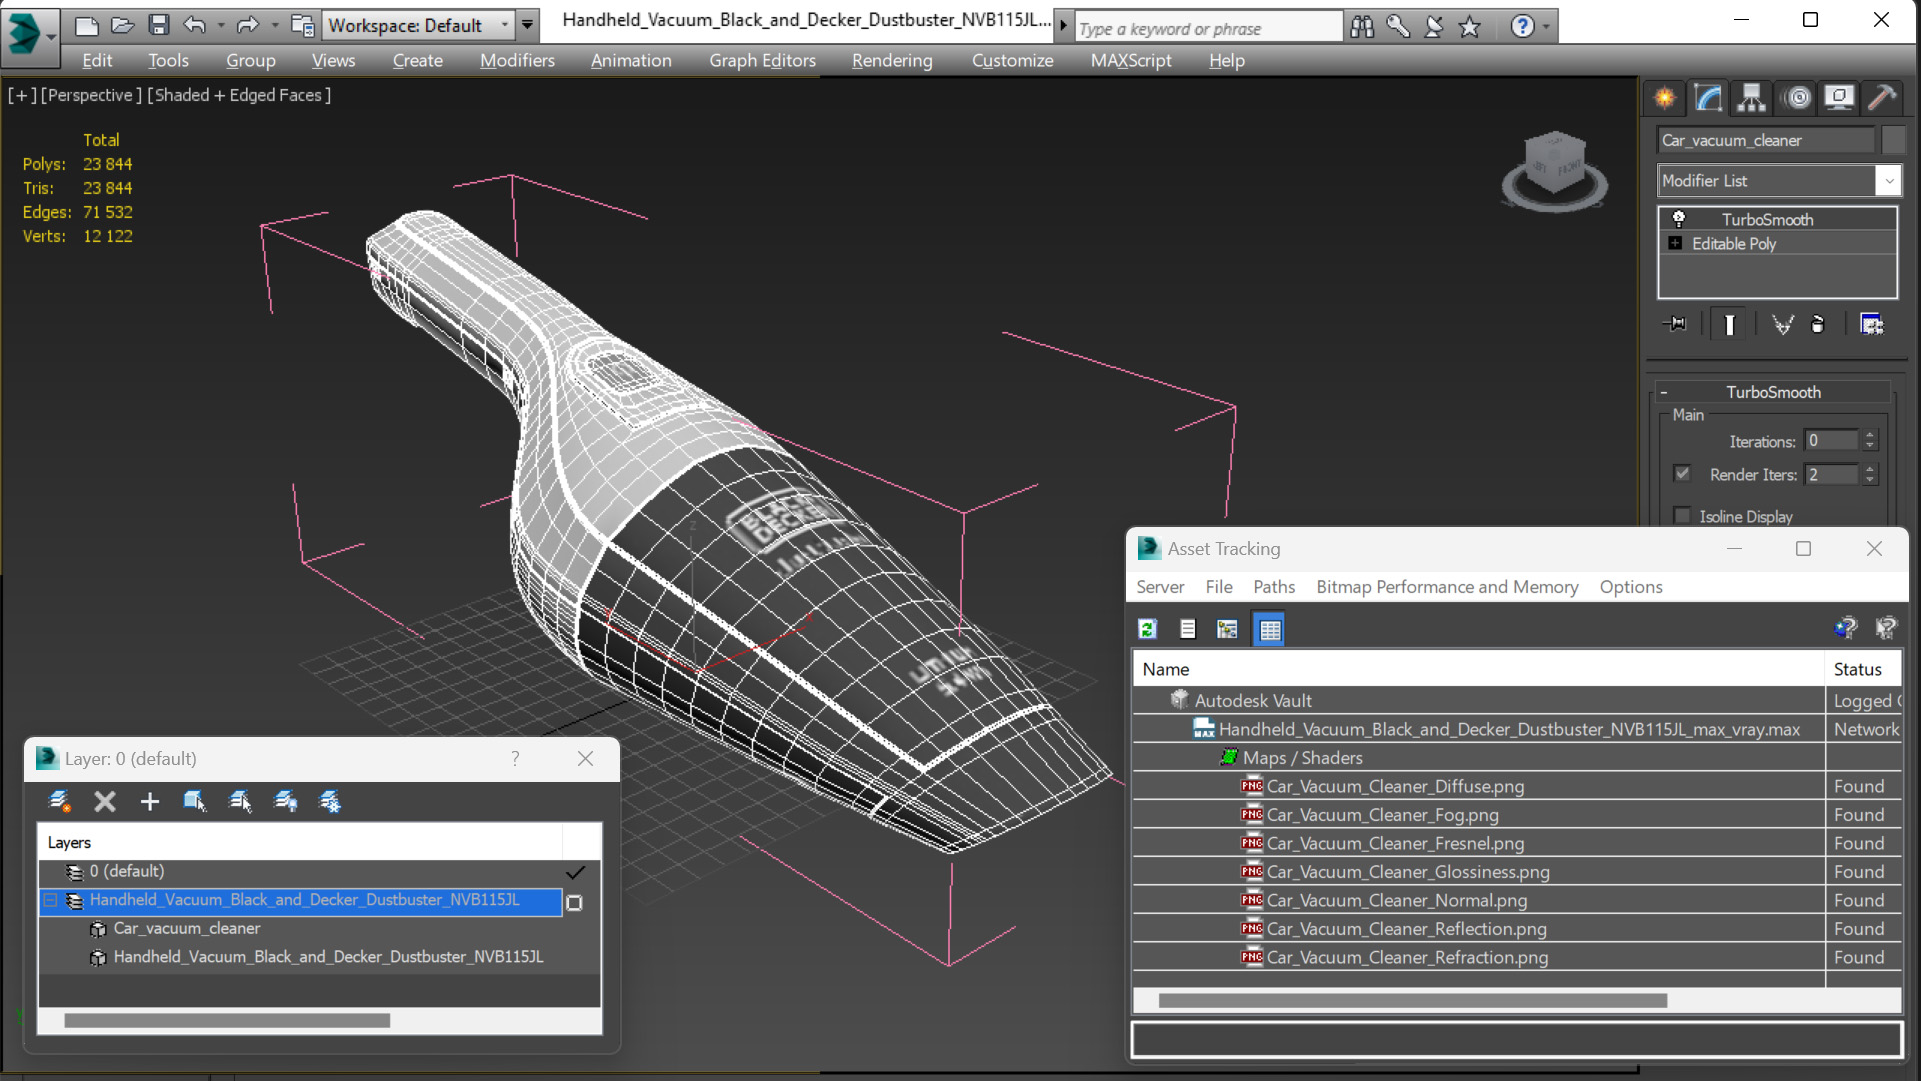Click the blue Help question mark icon
Viewport: 1921px width, 1081px height.
[1522, 27]
